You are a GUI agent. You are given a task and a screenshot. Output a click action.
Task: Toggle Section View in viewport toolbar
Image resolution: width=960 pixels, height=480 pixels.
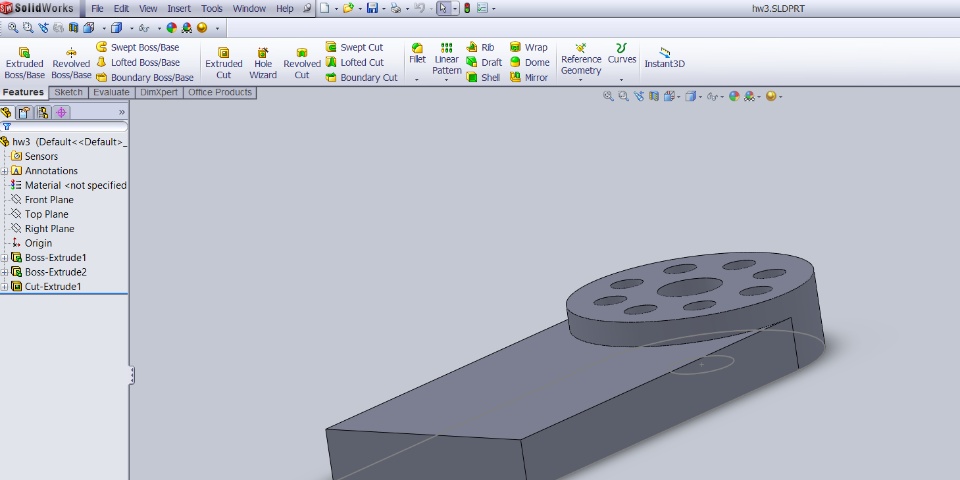[x=654, y=96]
